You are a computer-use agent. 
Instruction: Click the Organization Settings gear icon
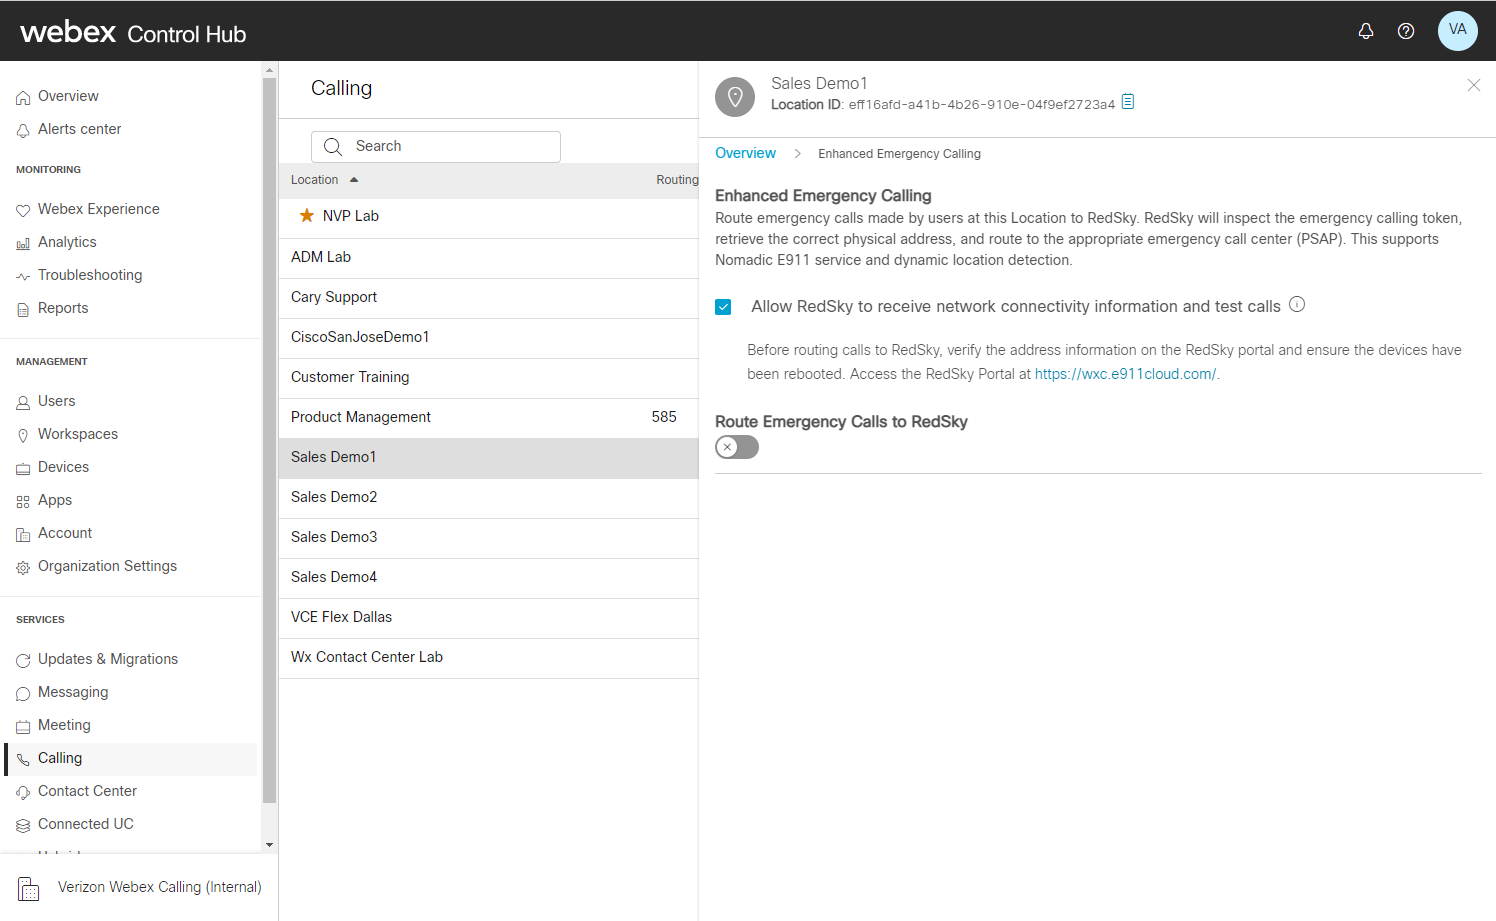click(x=23, y=568)
